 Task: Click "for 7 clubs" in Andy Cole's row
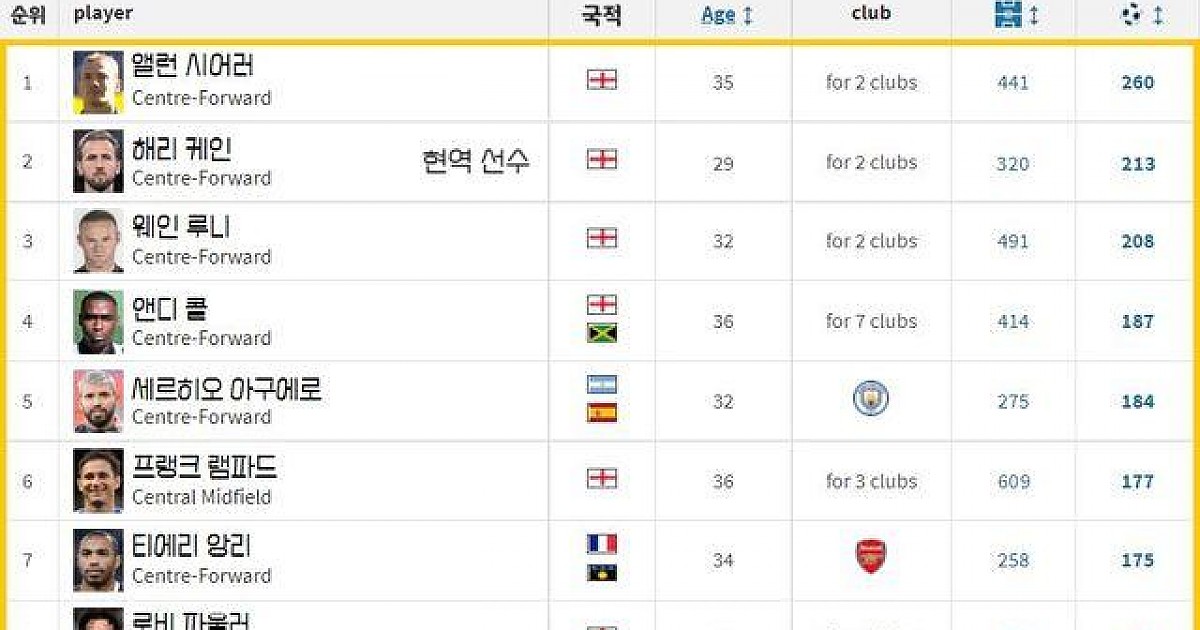point(871,321)
